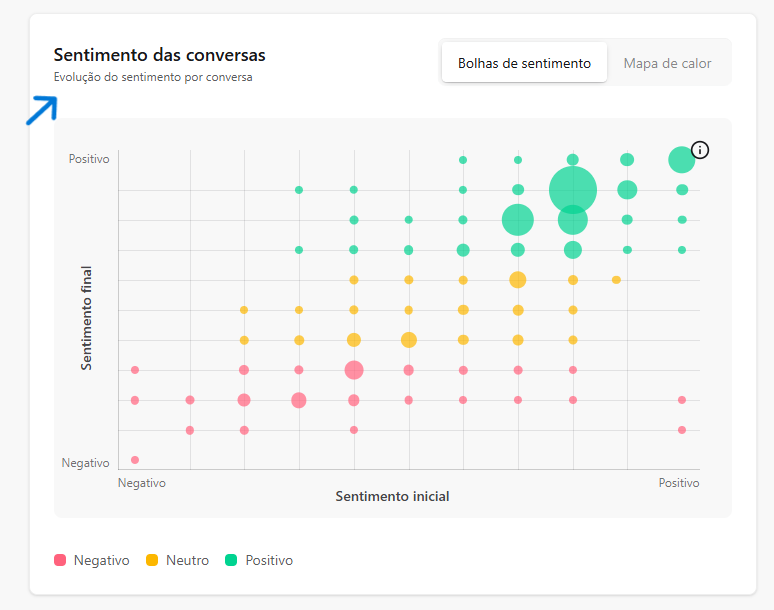This screenshot has height=610, width=774.
Task: Click the rightmost yellow bubble
Action: point(616,280)
